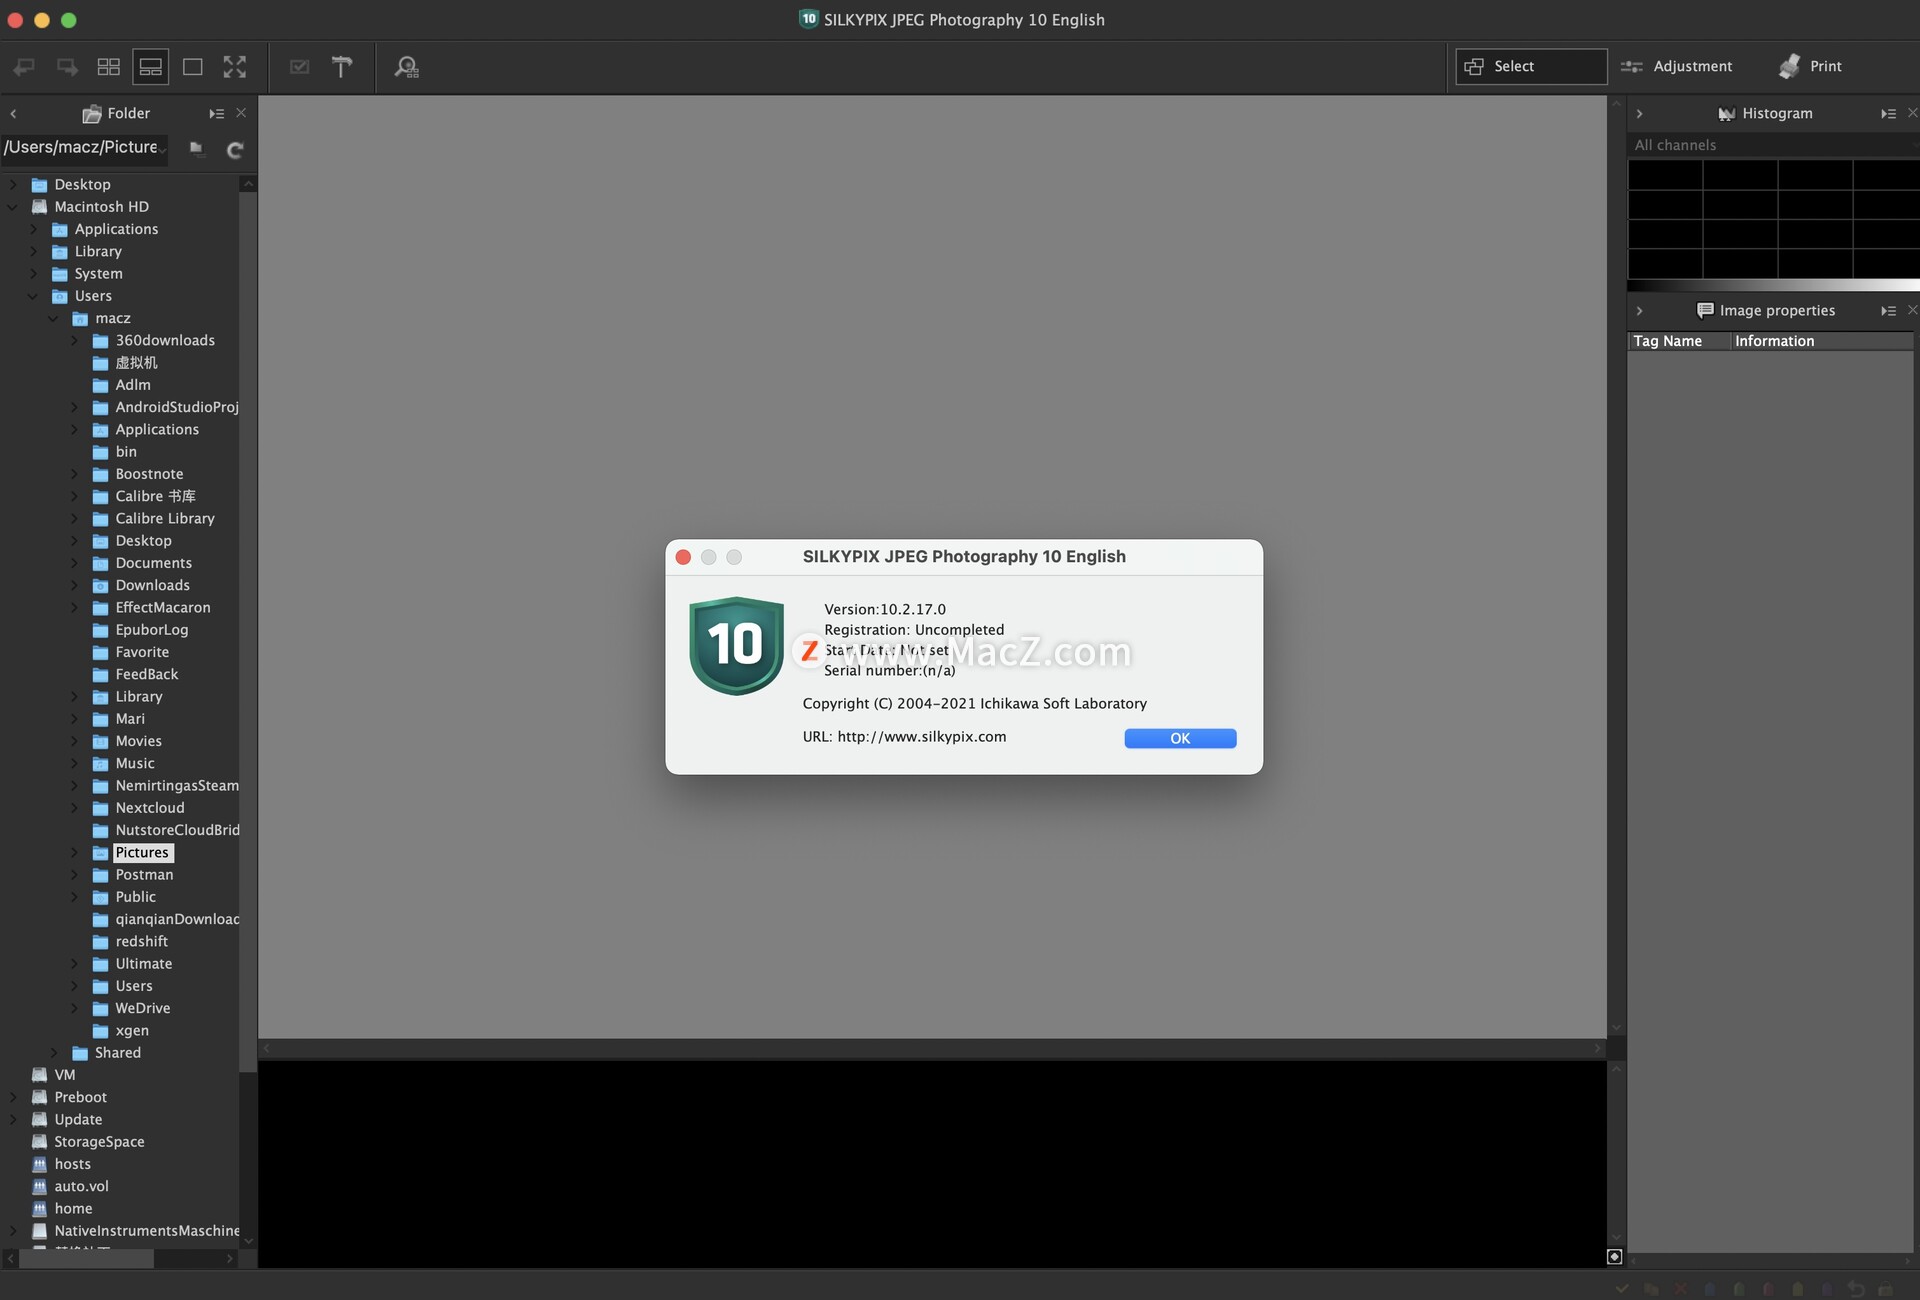1920x1300 pixels.
Task: Select the combination preview-and-thumbnails view
Action: (150, 67)
